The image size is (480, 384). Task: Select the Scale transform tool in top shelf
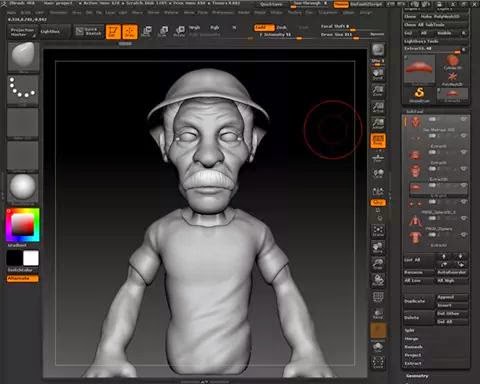point(163,31)
